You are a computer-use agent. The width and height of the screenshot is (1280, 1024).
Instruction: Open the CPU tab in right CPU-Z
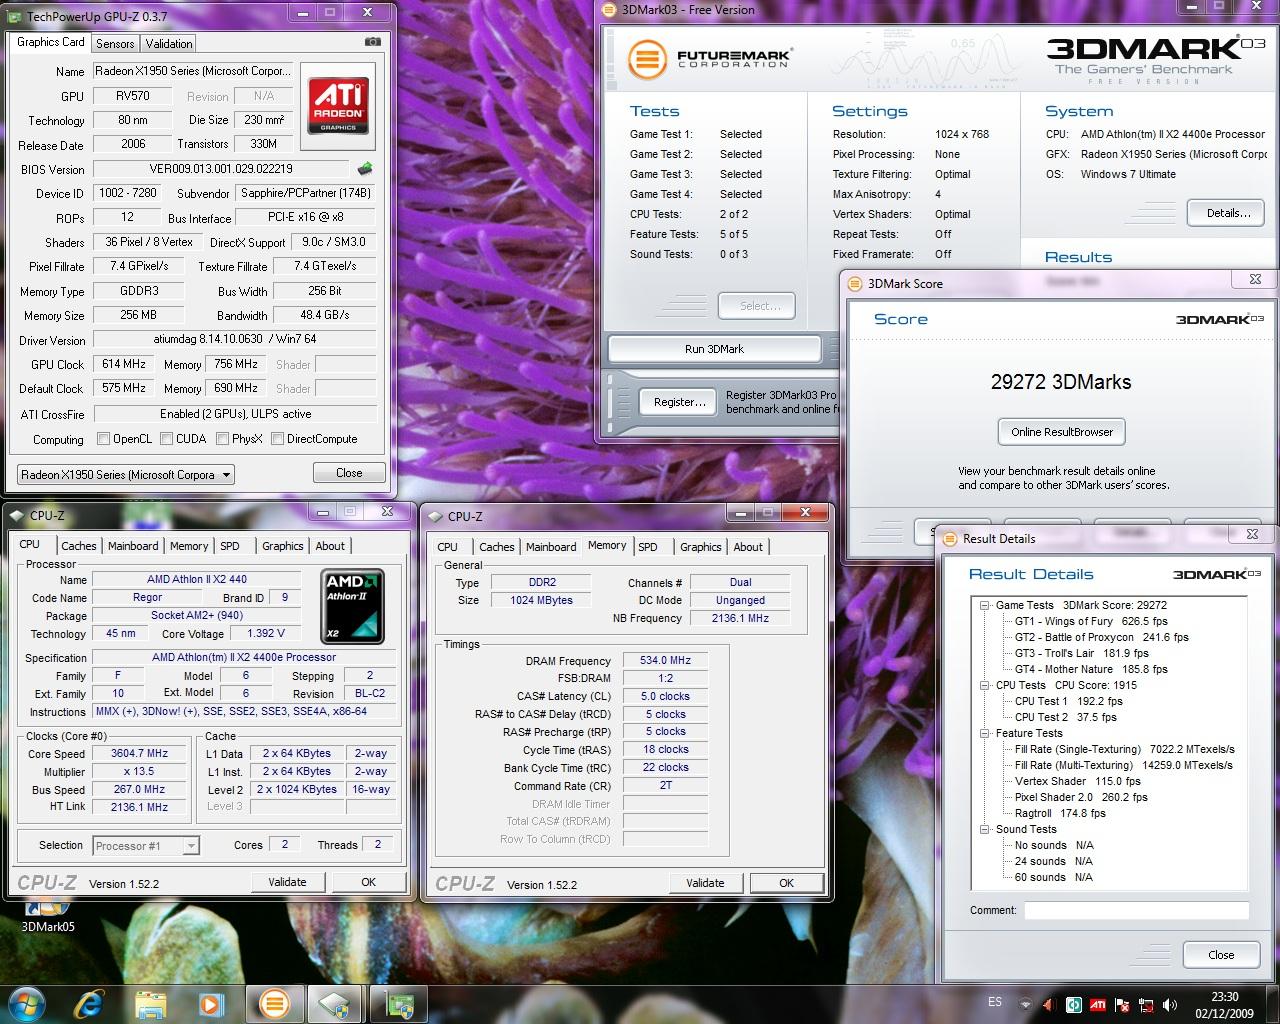coord(448,547)
